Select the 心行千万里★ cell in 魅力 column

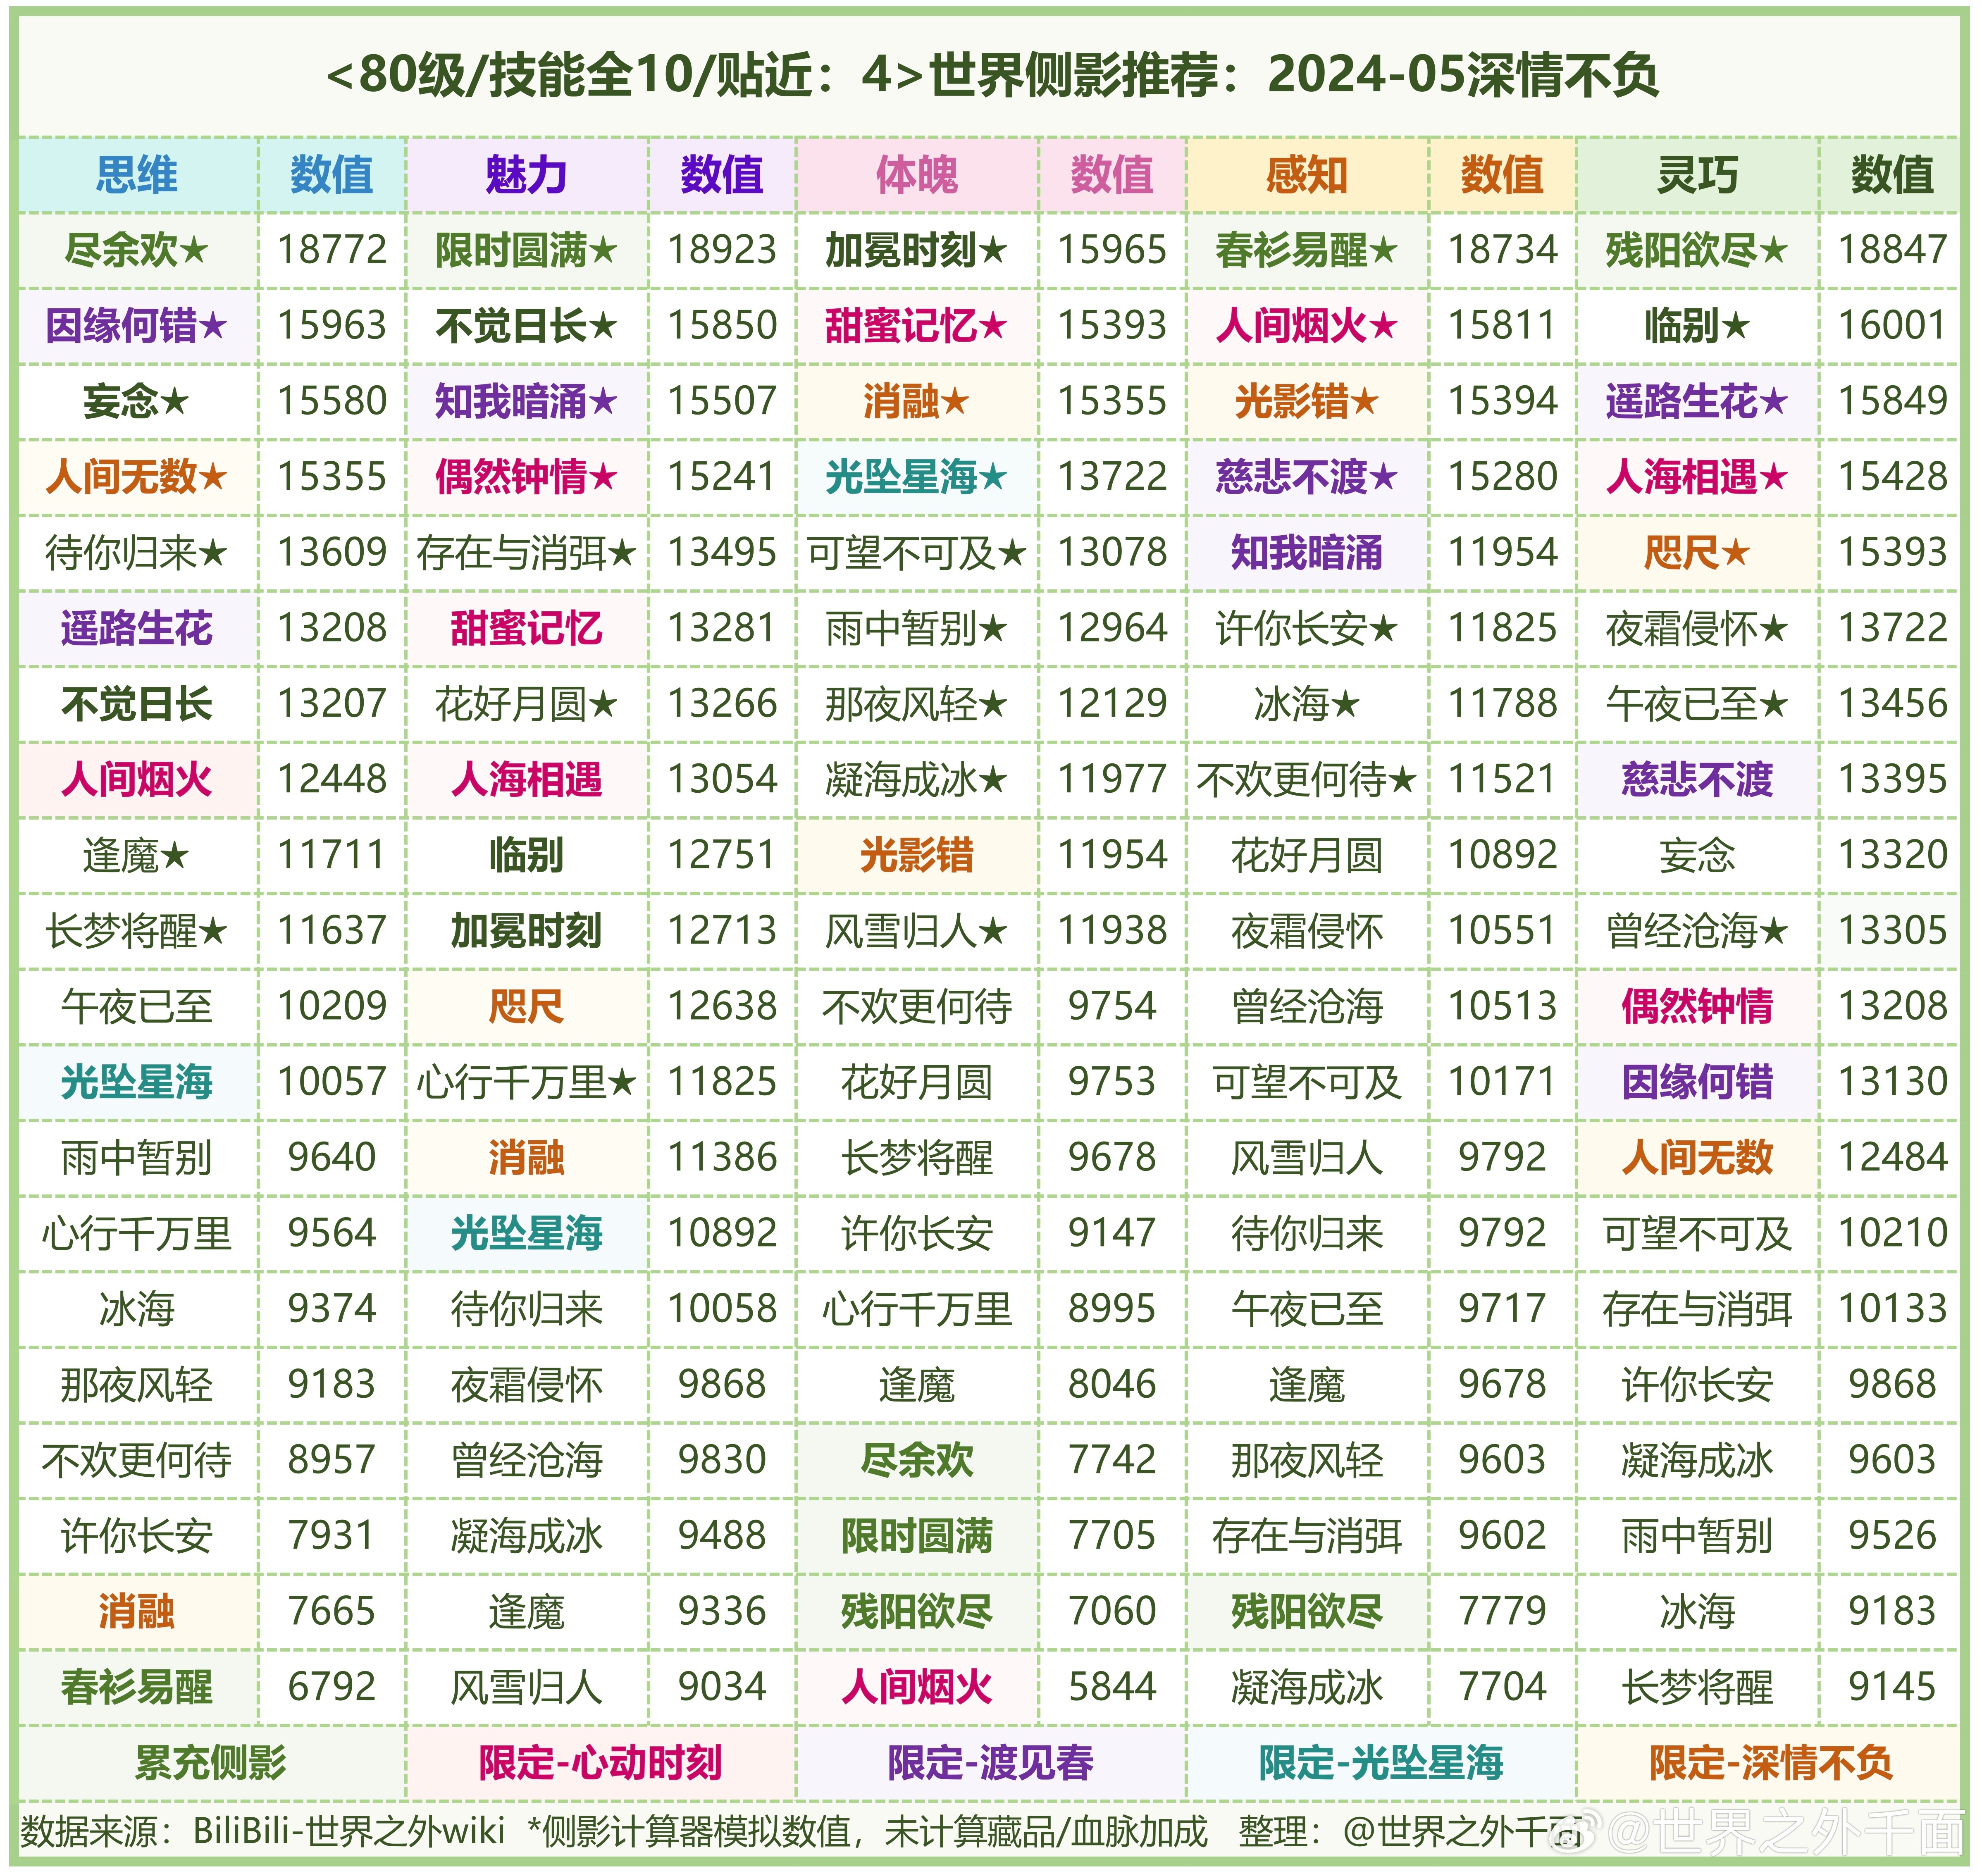[x=527, y=1083]
